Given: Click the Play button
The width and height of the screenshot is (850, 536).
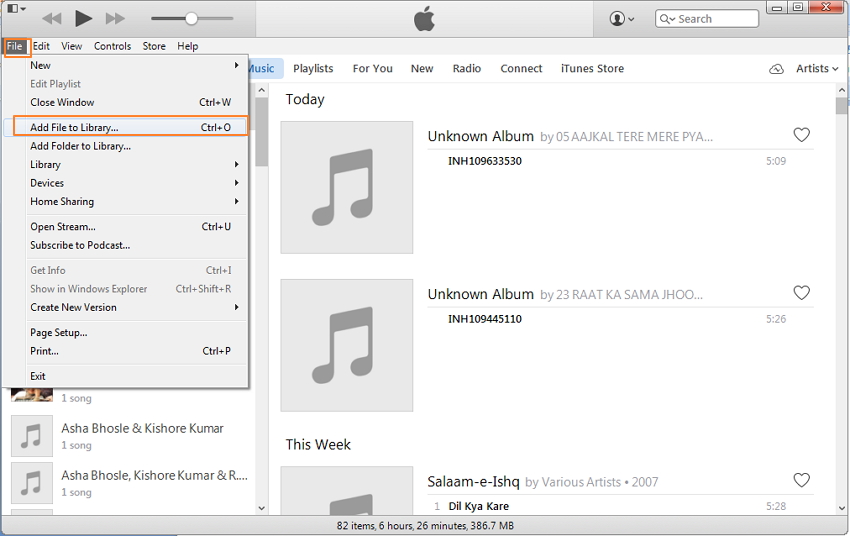Looking at the screenshot, I should [84, 18].
